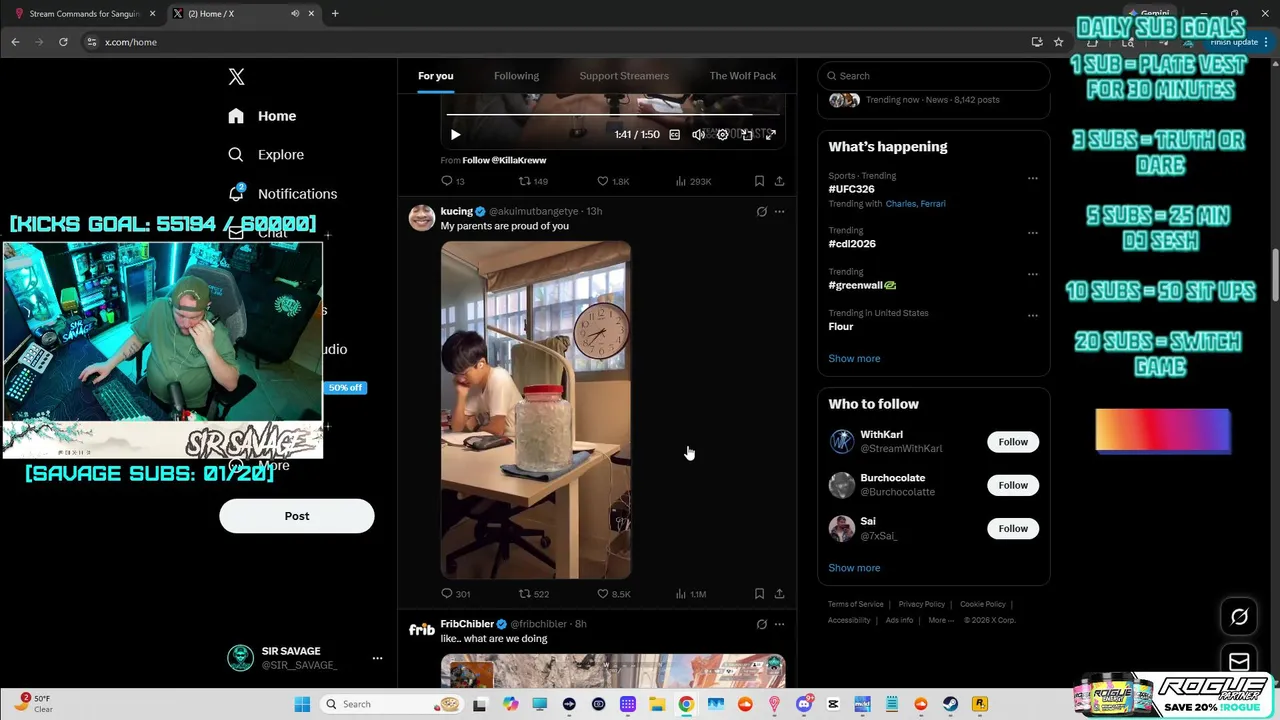Enter video fullscreen mode
1280x720 pixels.
(770, 135)
